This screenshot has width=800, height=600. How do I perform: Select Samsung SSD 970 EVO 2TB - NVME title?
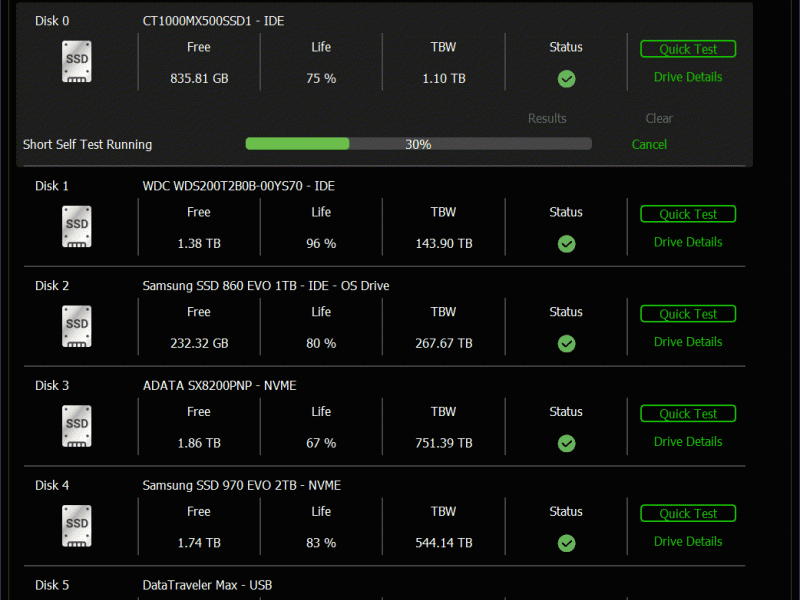[x=241, y=485]
